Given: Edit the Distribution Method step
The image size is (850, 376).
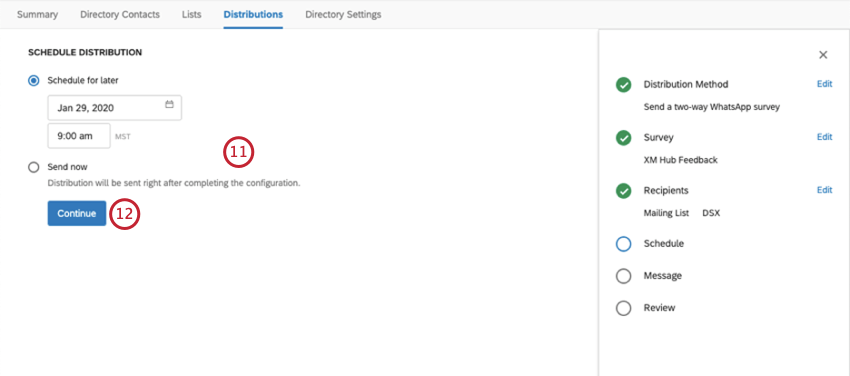Looking at the screenshot, I should 825,84.
